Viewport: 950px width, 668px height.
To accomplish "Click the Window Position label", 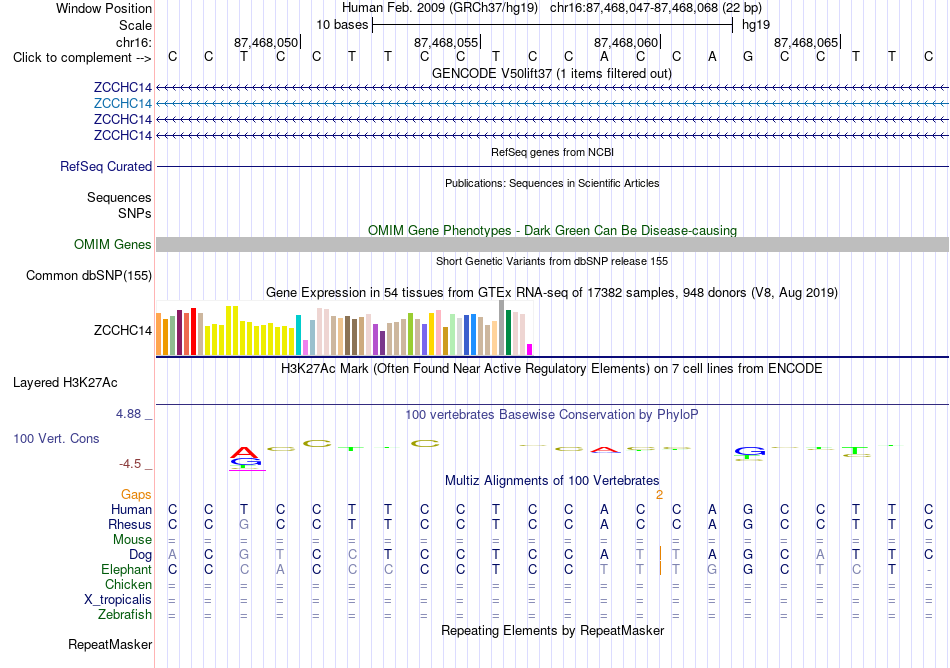I will [x=104, y=8].
